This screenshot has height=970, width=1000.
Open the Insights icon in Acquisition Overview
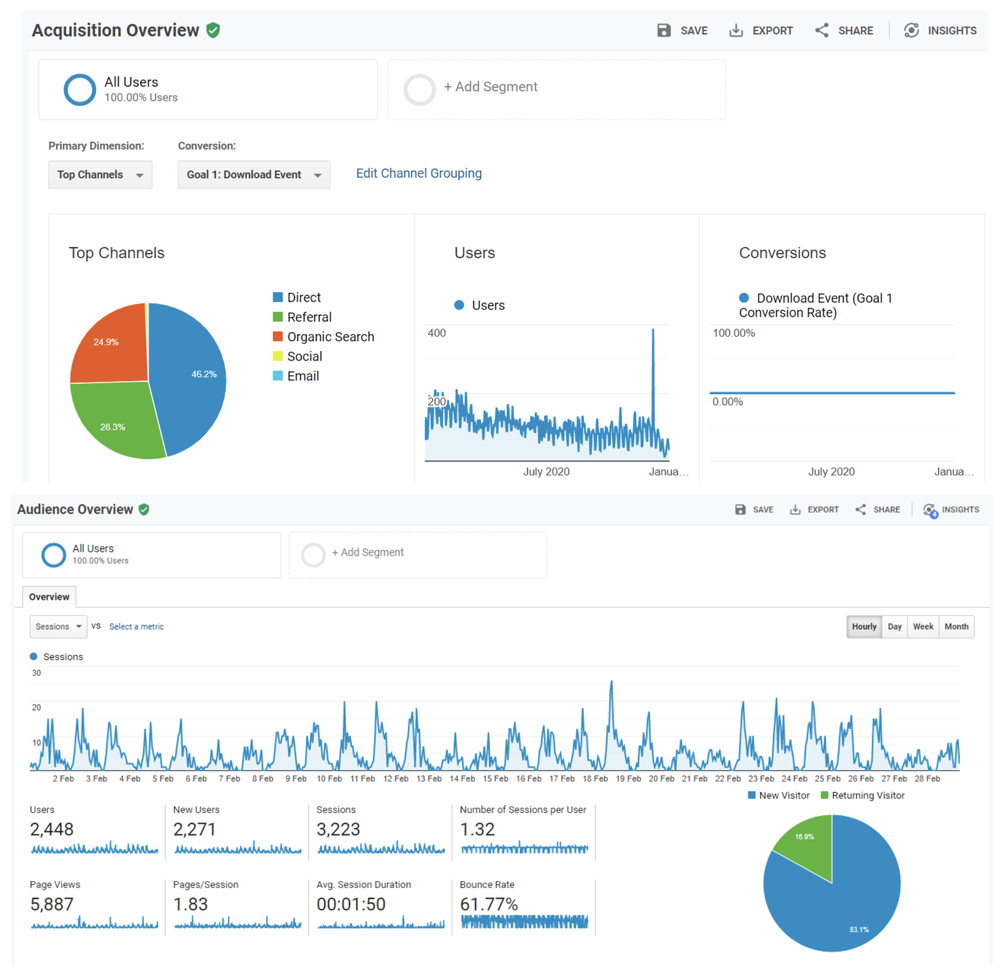(911, 30)
